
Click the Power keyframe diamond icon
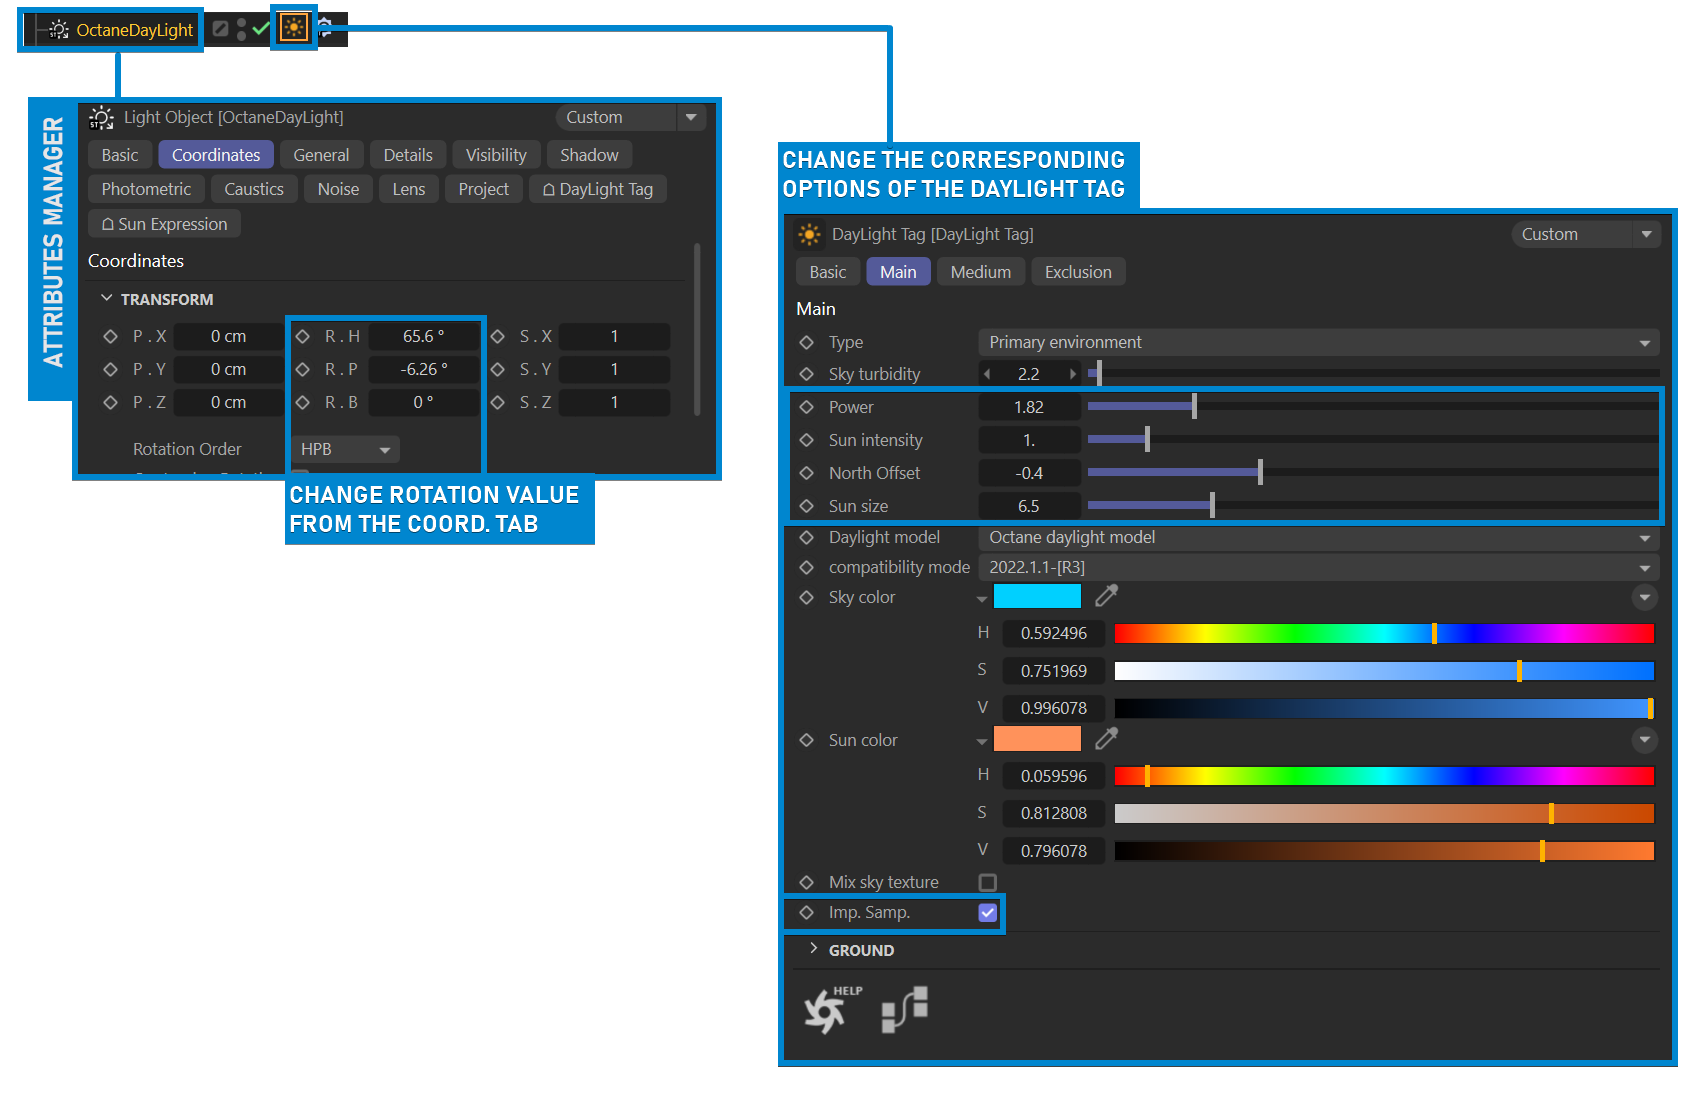coord(807,407)
